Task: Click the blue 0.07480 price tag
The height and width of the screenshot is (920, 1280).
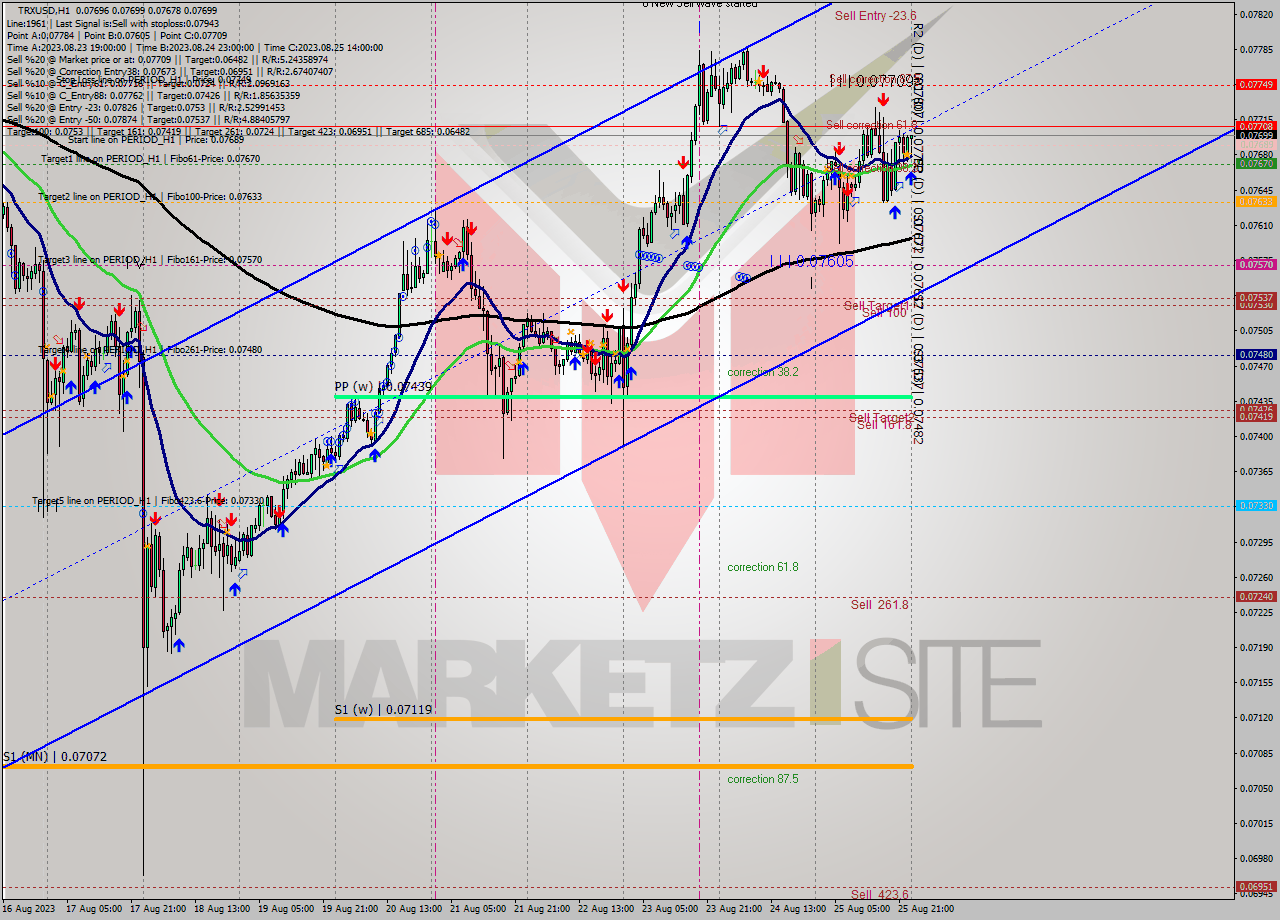Action: (x=1256, y=354)
